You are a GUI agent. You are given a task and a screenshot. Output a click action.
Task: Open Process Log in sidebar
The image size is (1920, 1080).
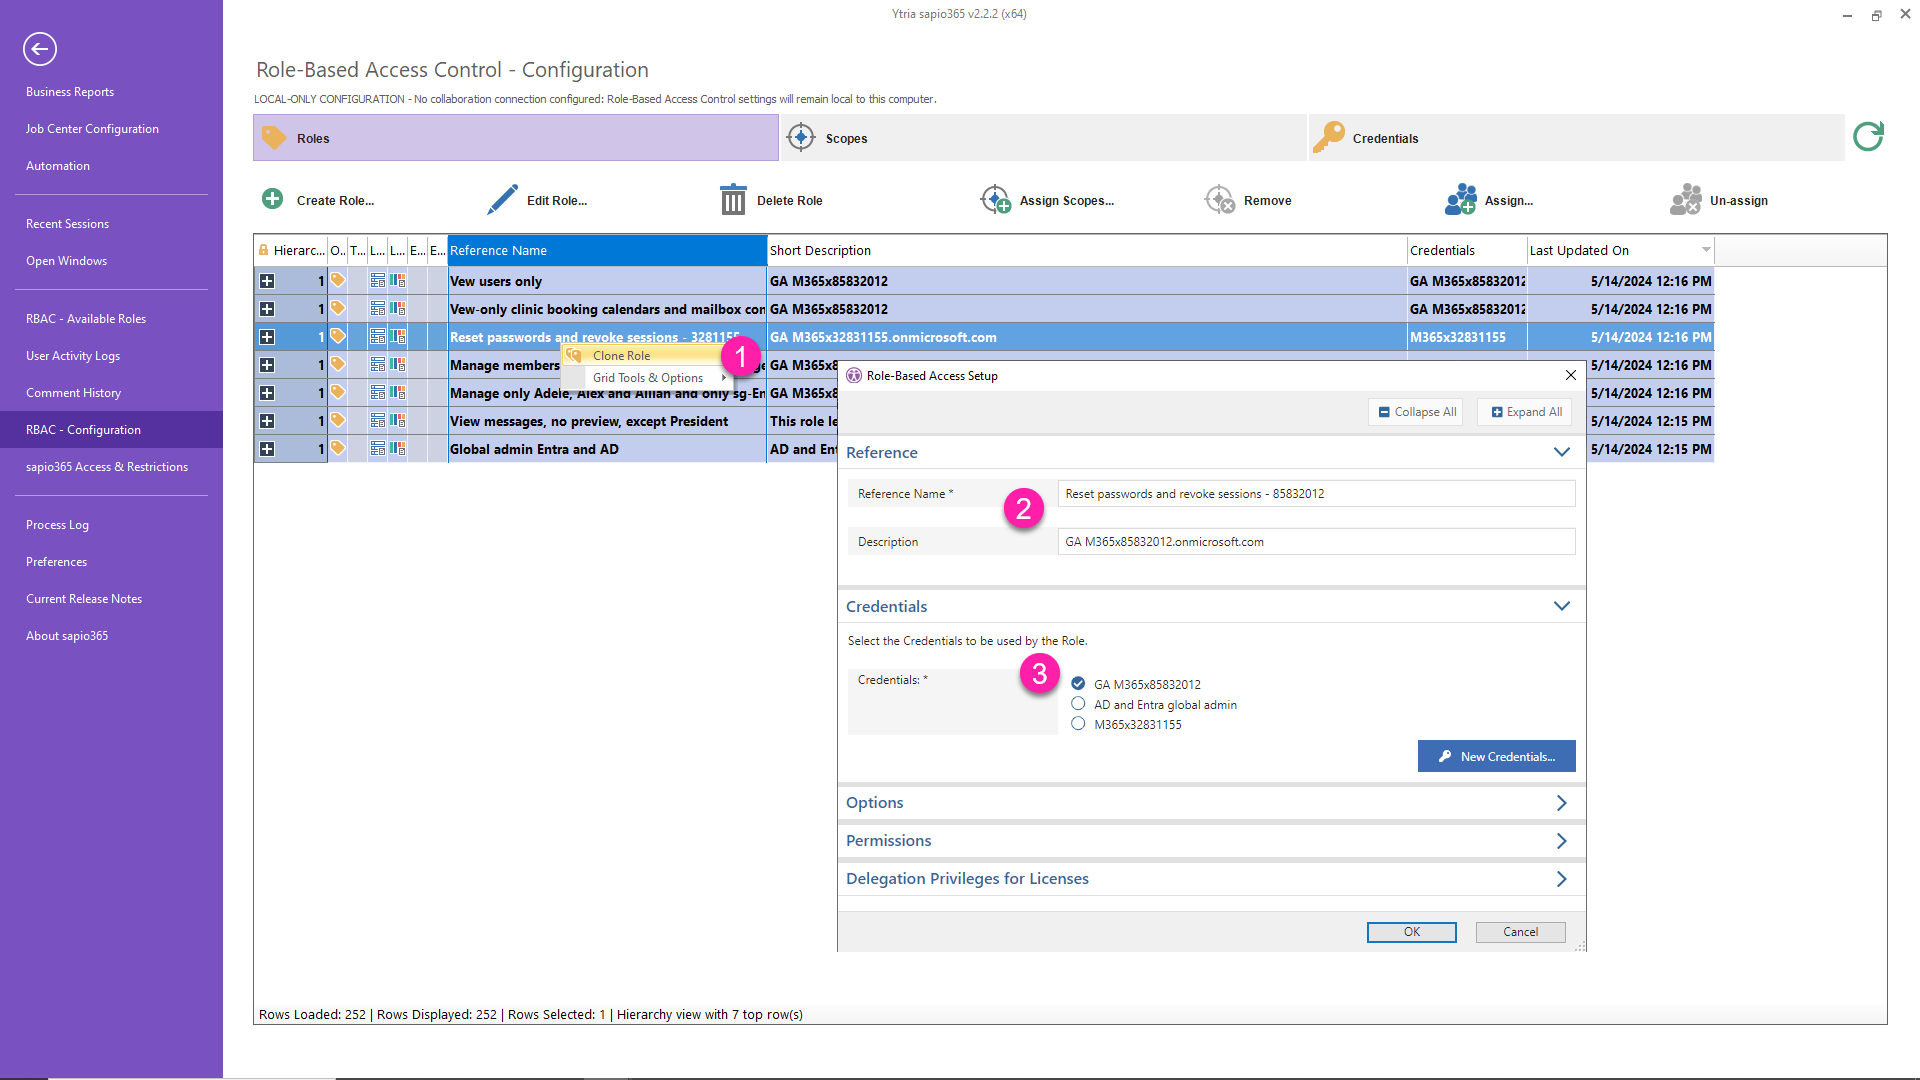pyautogui.click(x=57, y=524)
